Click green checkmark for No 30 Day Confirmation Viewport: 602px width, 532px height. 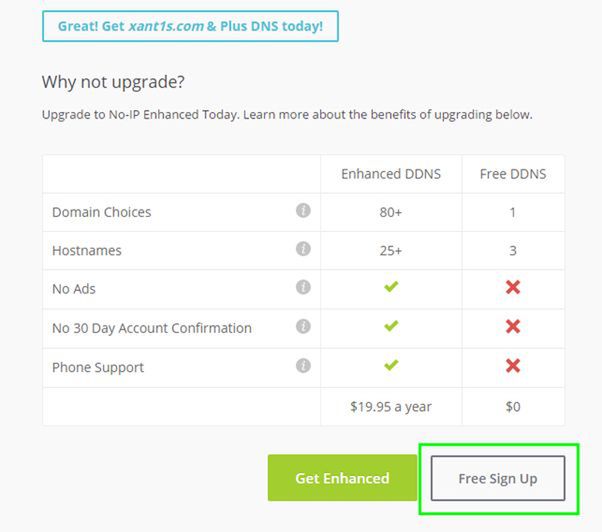click(x=391, y=327)
